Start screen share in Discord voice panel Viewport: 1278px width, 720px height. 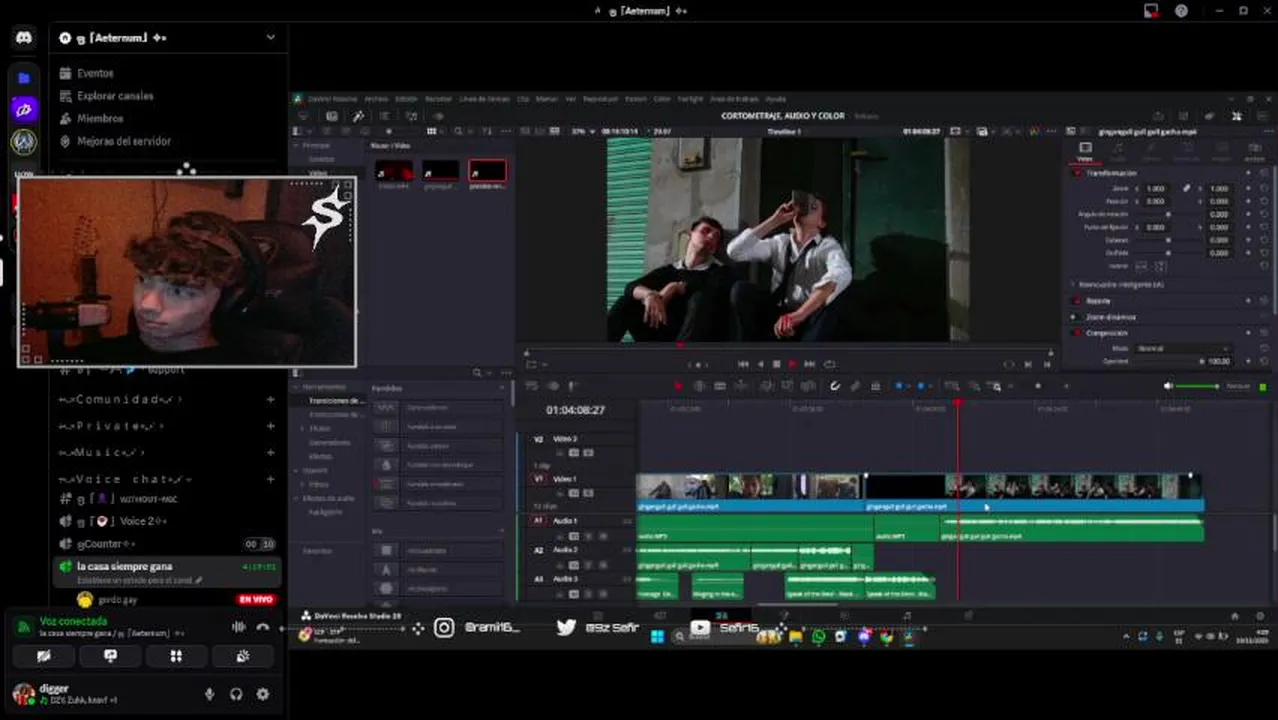click(110, 656)
